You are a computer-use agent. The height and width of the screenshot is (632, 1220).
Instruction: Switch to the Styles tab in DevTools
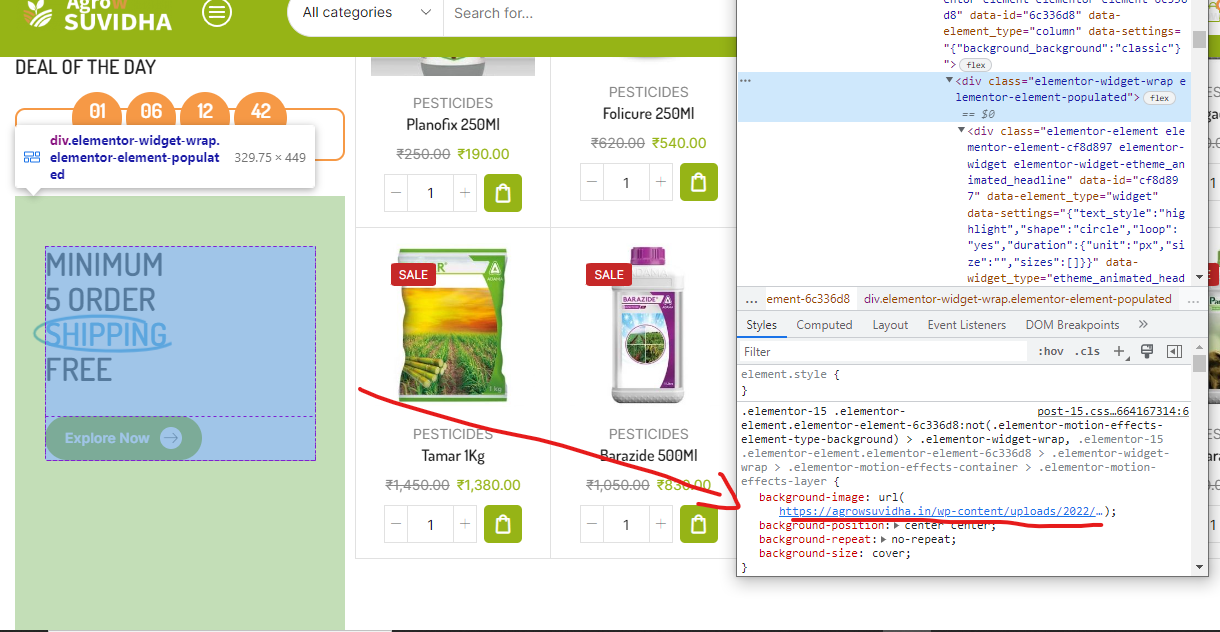click(761, 325)
